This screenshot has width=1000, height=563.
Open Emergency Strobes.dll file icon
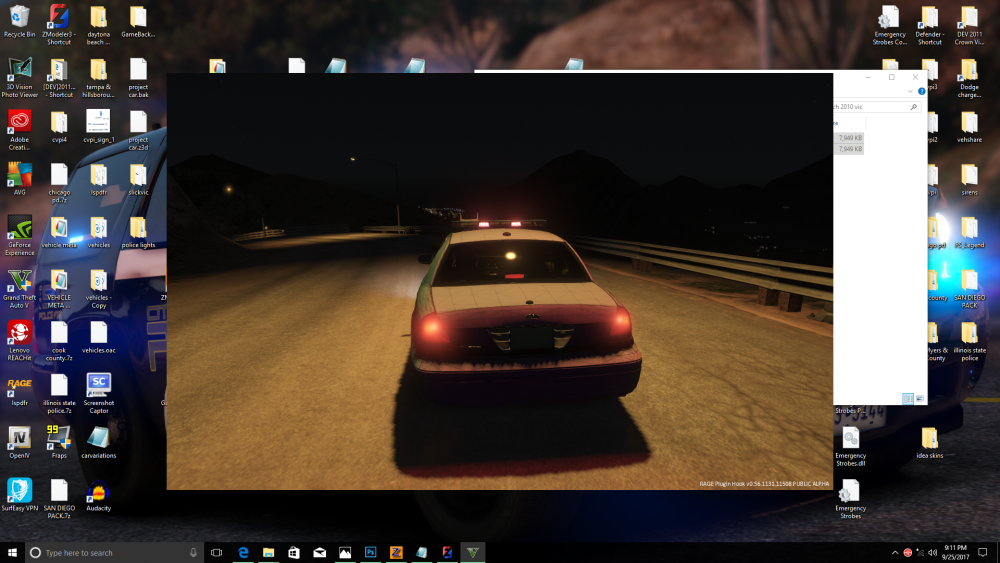click(850, 446)
